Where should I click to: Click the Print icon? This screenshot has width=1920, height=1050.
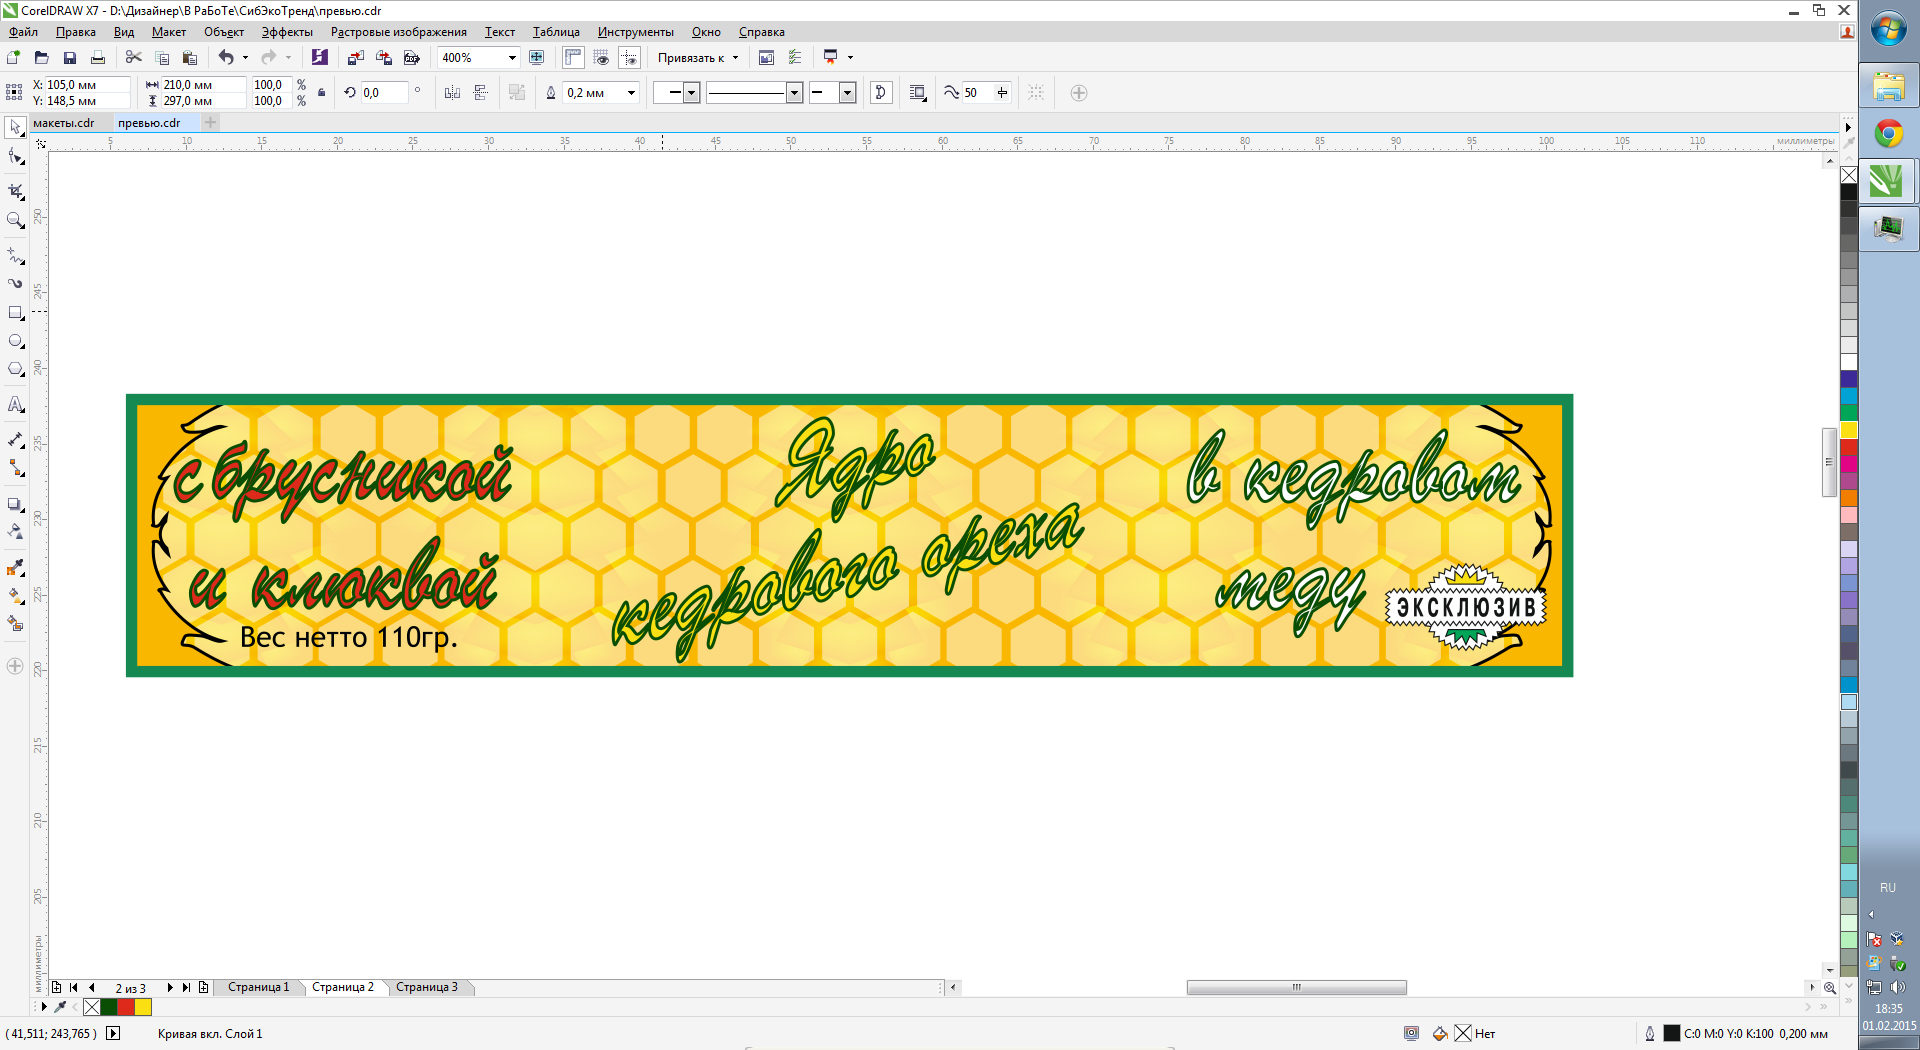click(x=97, y=58)
